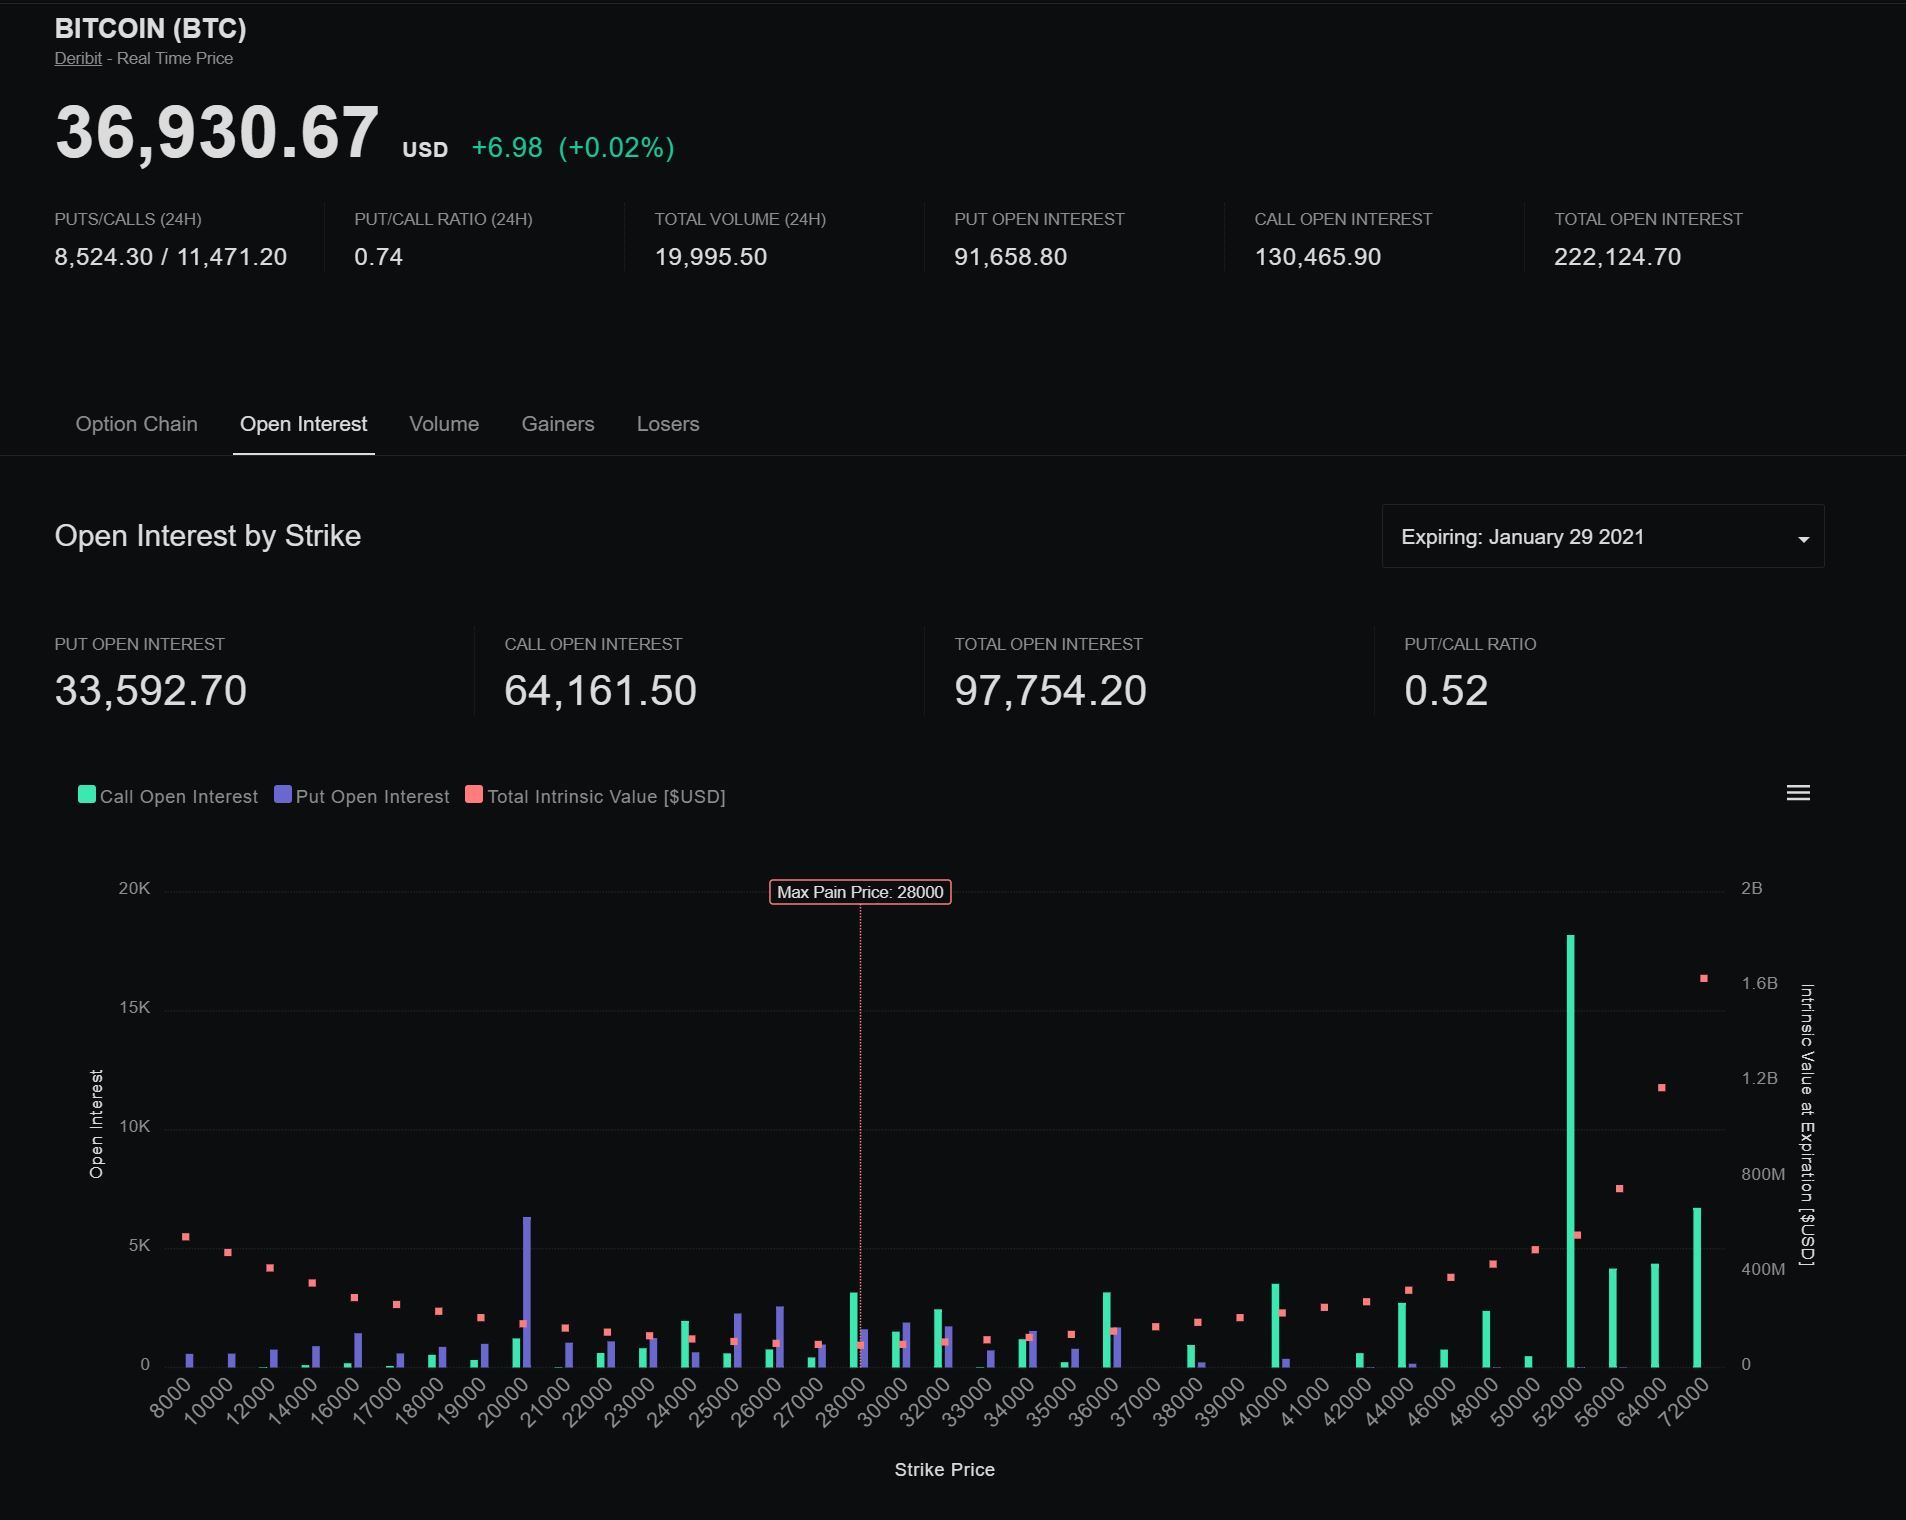Click total volume value 19,995.50
Viewport: 1906px width, 1520px height.
coord(711,257)
